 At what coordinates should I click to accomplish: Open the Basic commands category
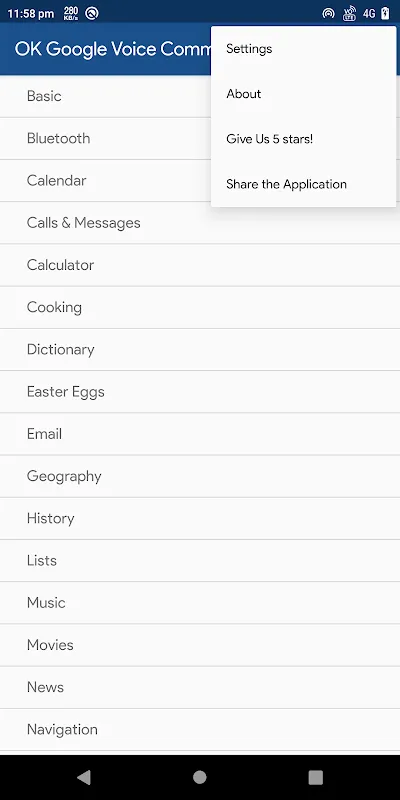point(105,96)
